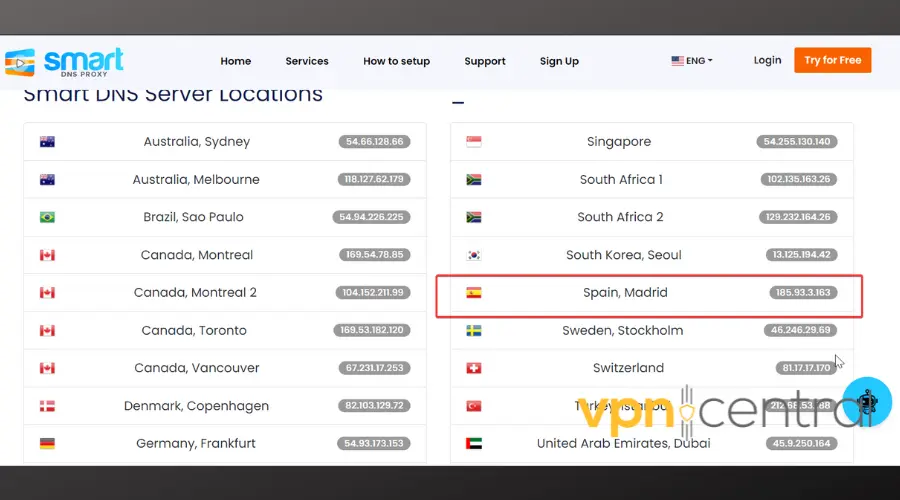Select Dubai IP 45.9.250.164
Image resolution: width=900 pixels, height=500 pixels.
801,443
